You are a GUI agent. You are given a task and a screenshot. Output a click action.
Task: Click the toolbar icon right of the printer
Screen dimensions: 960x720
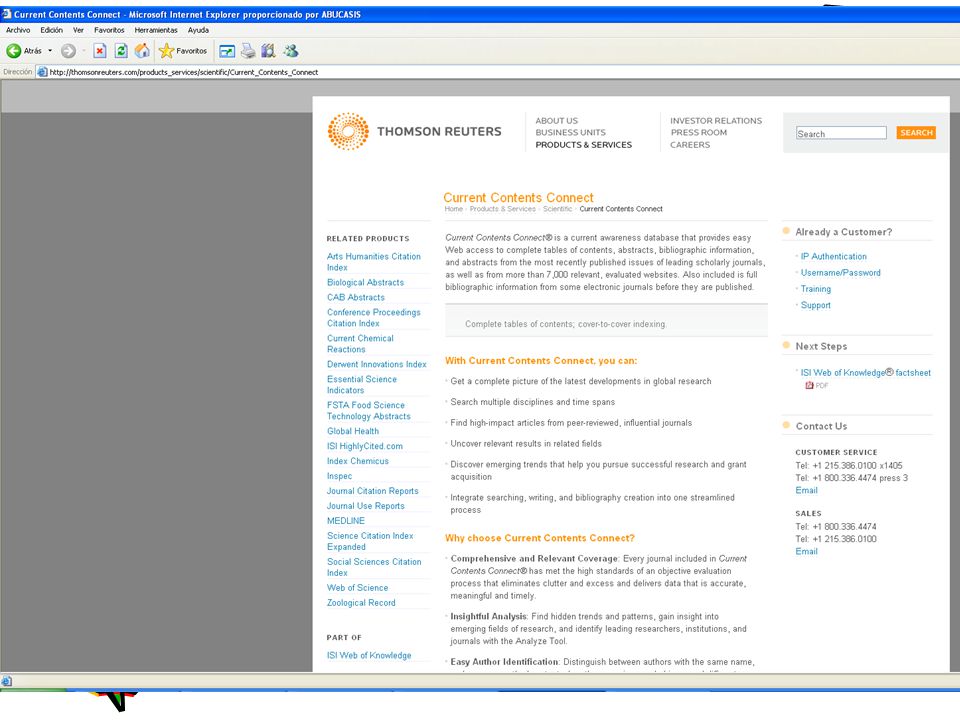pyautogui.click(x=269, y=51)
